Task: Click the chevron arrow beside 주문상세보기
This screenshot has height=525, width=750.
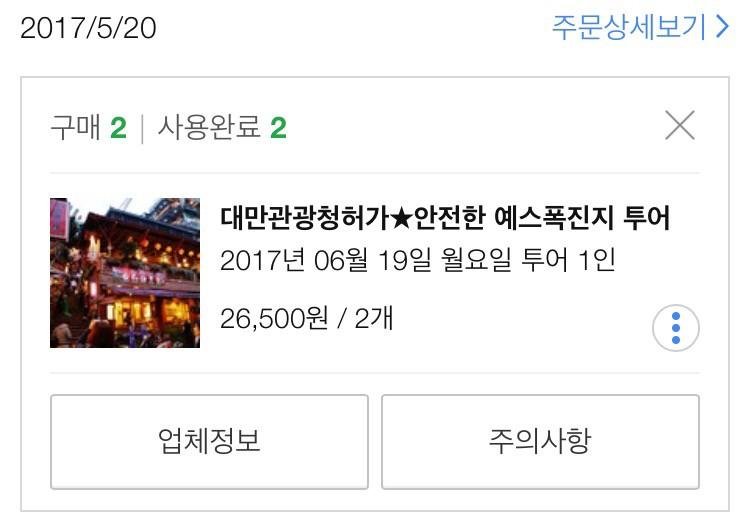Action: pos(722,27)
